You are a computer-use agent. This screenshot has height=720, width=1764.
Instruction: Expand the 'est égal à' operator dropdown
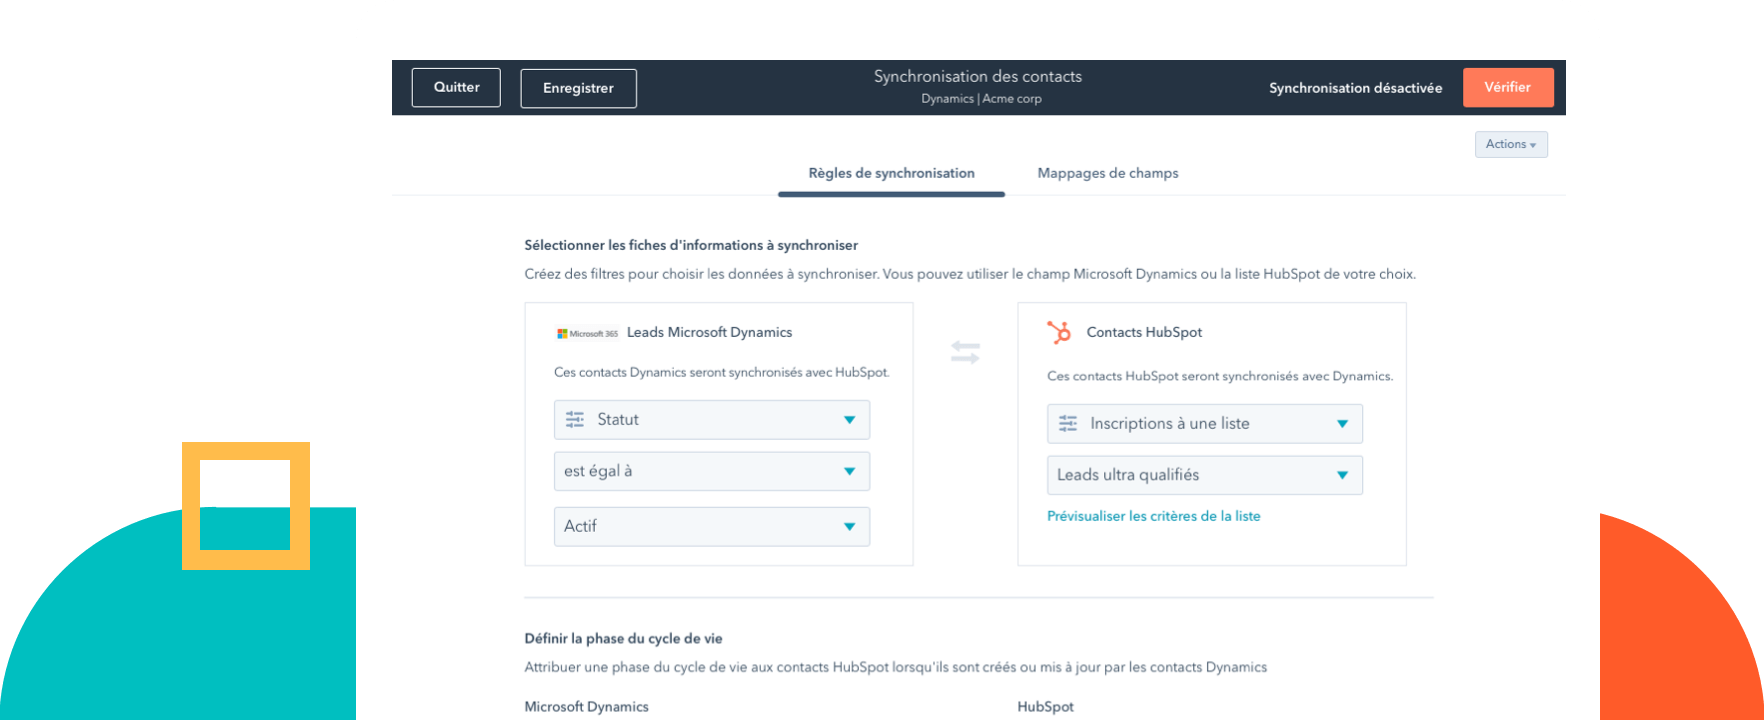[711, 472]
